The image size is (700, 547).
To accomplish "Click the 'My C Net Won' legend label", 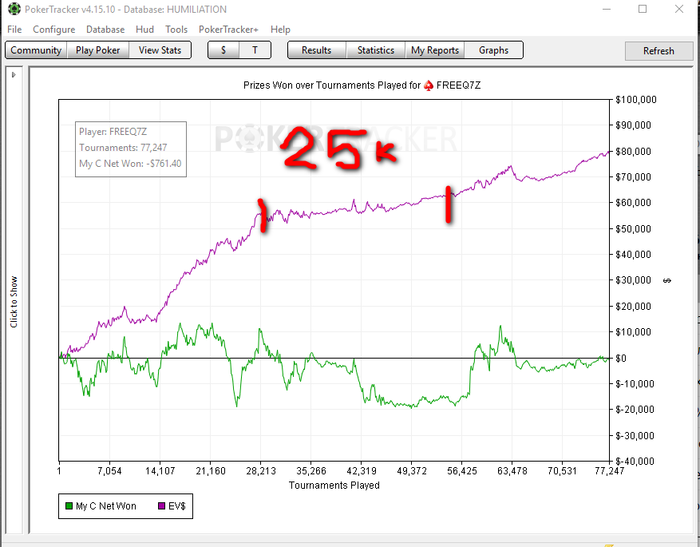I will 106,506.
